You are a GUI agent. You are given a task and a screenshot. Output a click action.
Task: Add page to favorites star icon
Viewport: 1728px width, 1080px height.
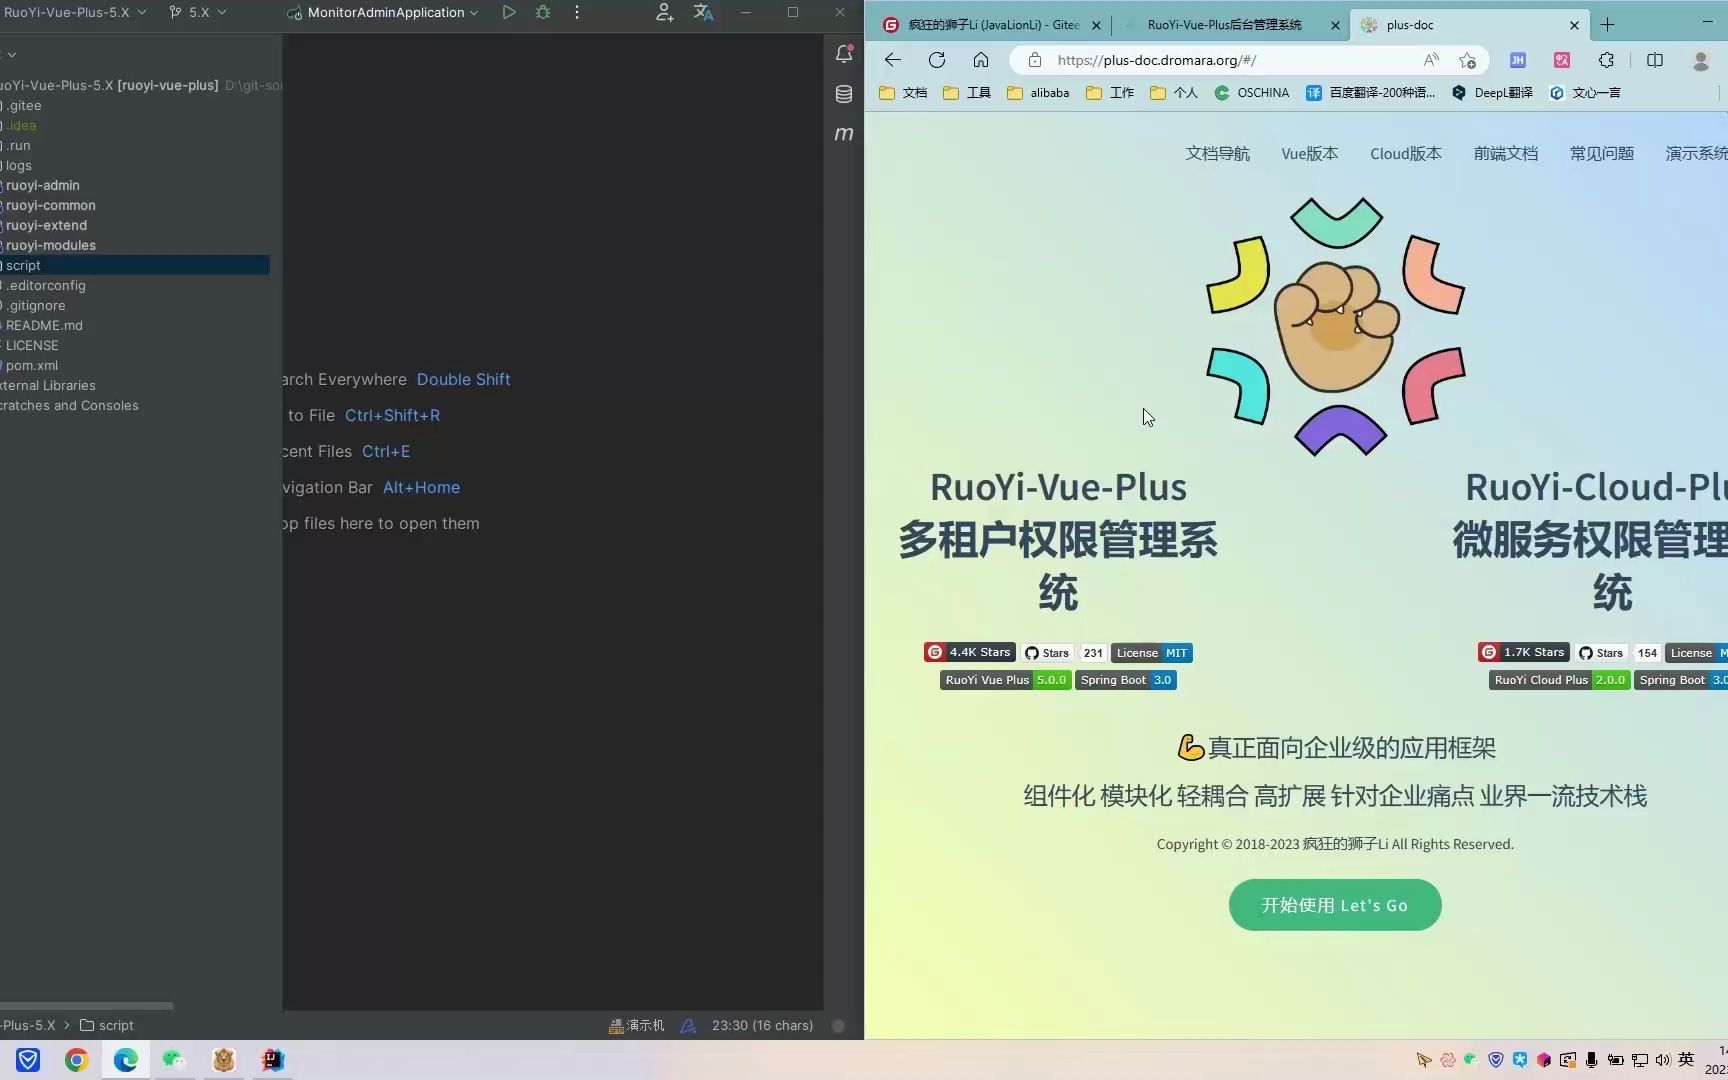[x=1467, y=60]
